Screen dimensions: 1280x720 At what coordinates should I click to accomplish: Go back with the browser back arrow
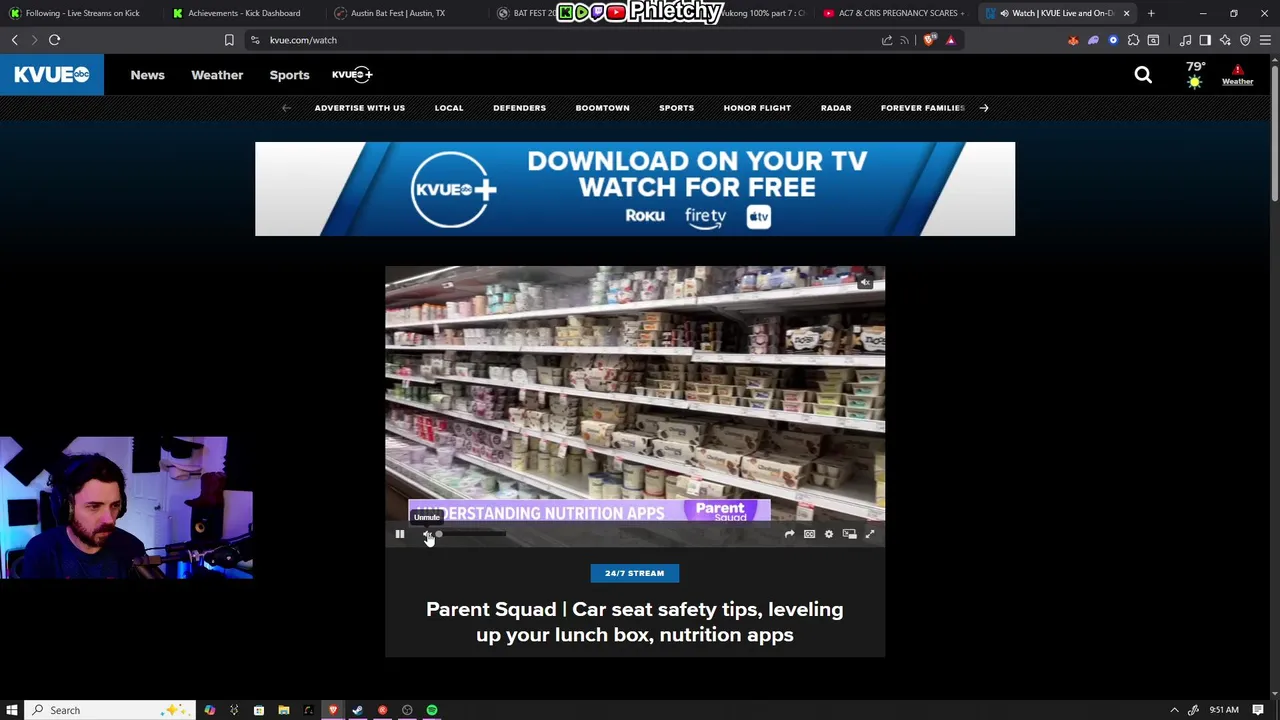point(15,40)
